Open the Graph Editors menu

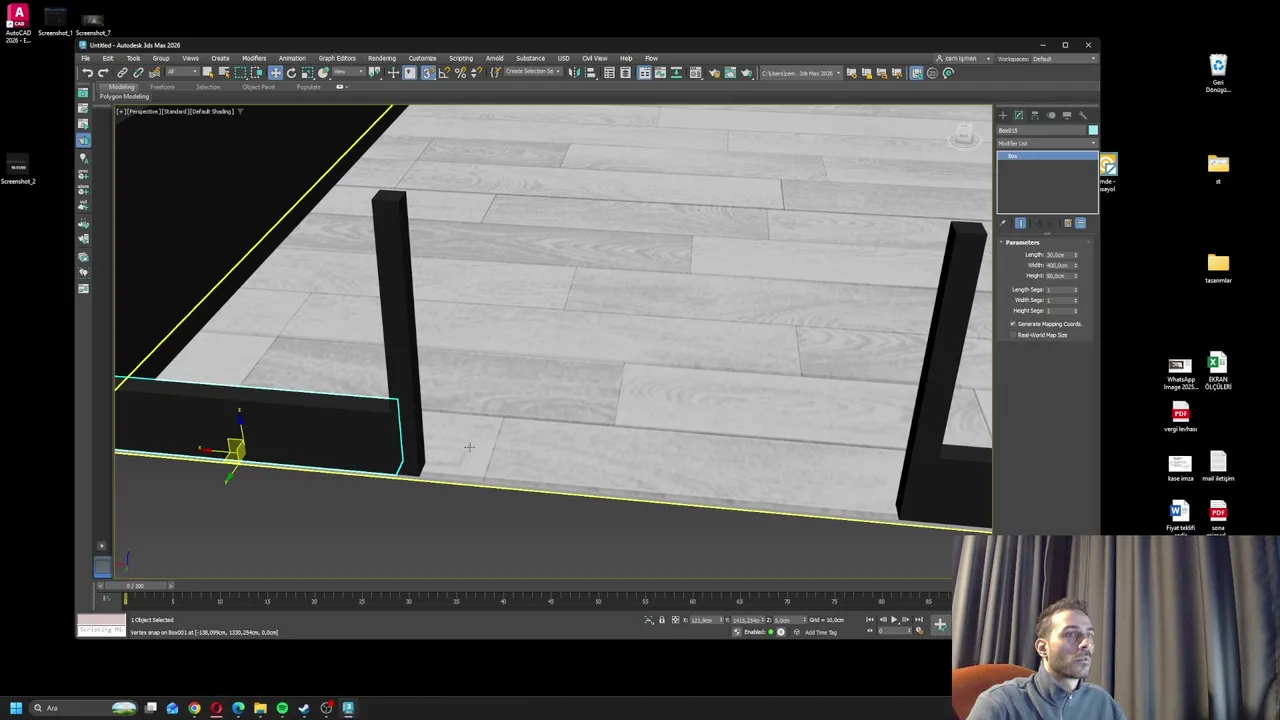coord(337,58)
